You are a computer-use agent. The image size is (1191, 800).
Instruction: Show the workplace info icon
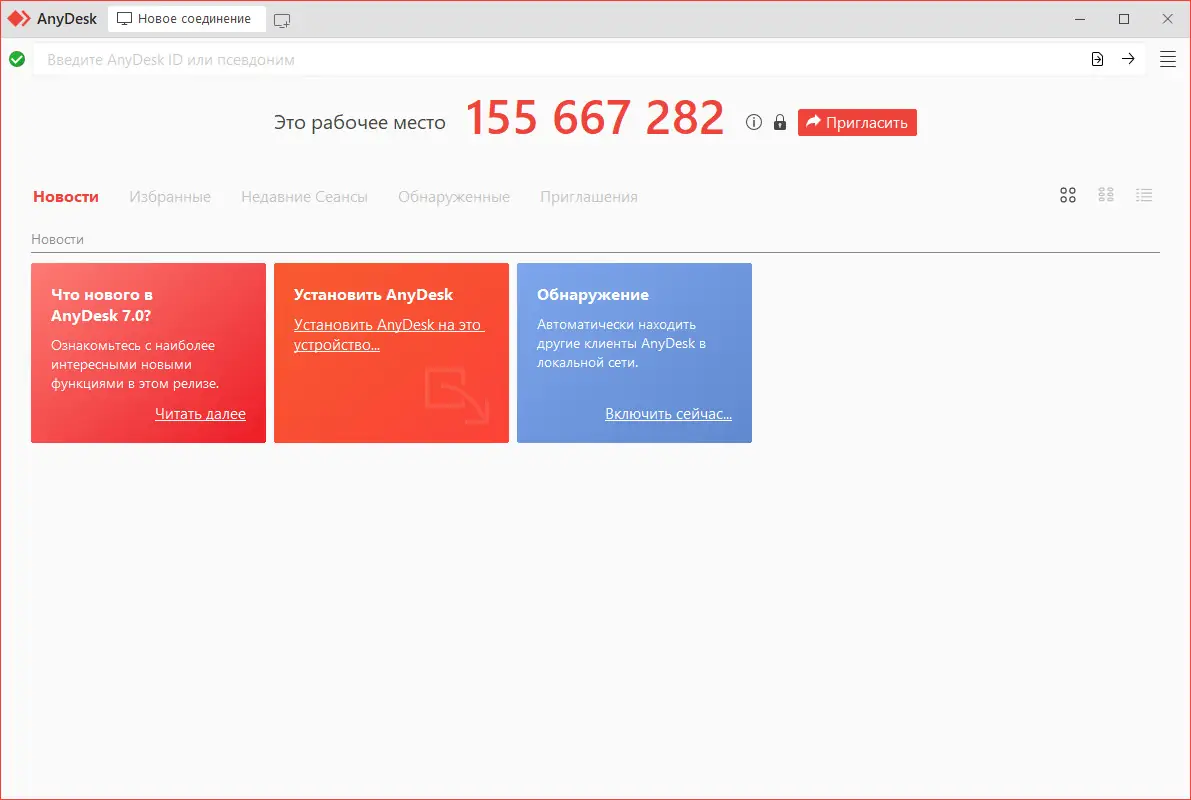click(x=753, y=122)
